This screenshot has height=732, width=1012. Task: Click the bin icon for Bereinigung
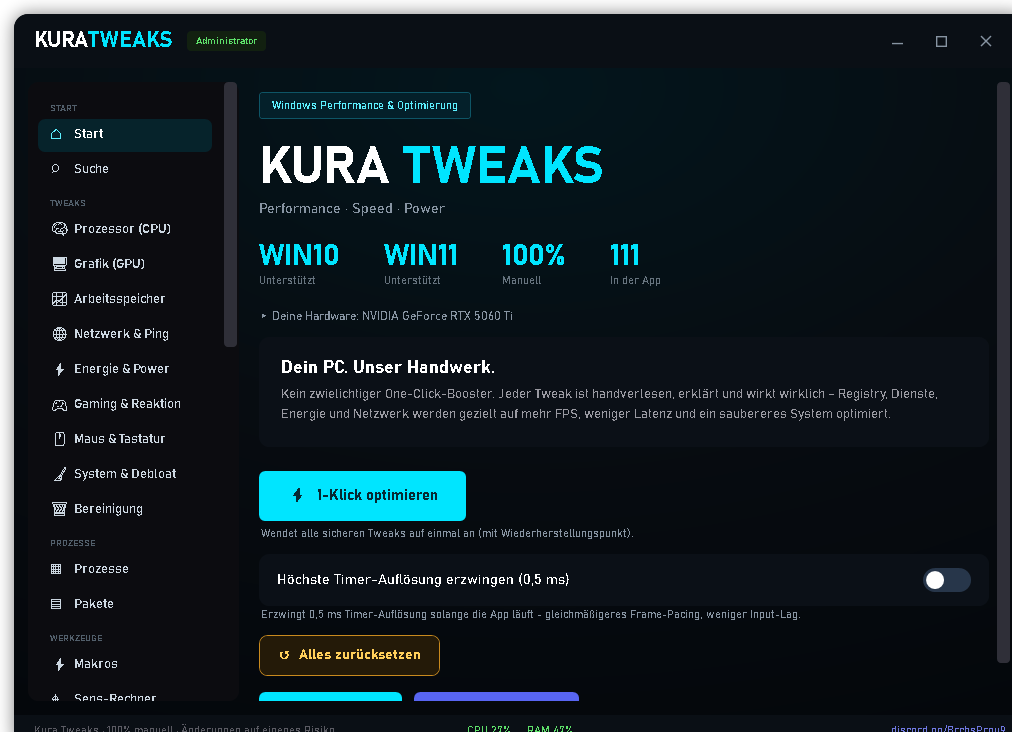(x=59, y=509)
